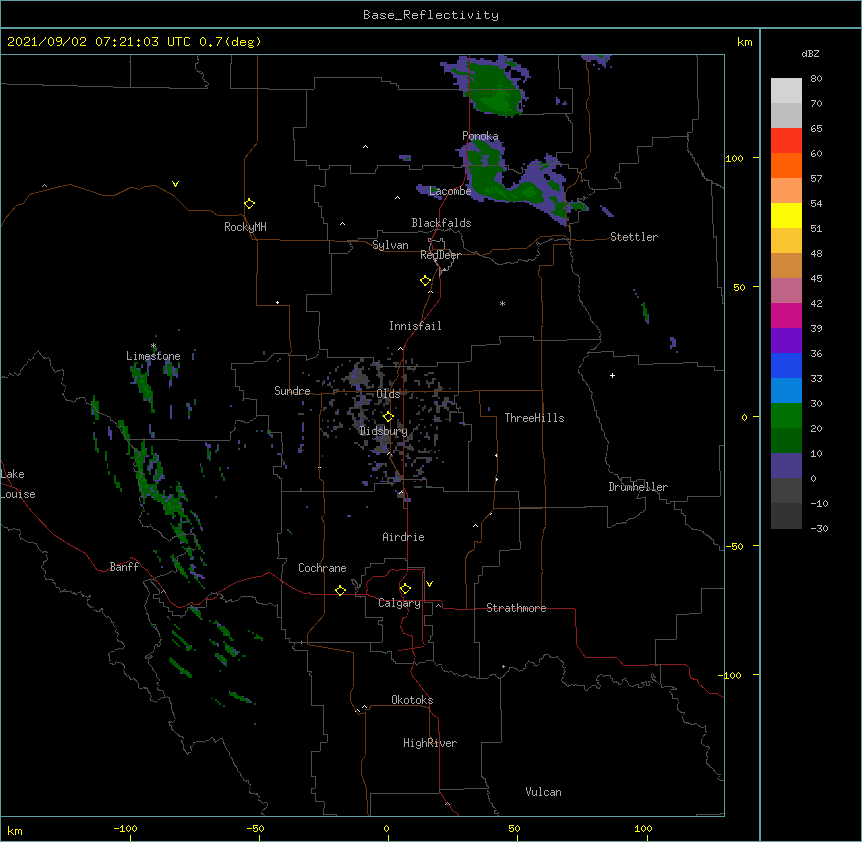862x842 pixels.
Task: Click the Blackfalds city label
Action: click(x=441, y=223)
